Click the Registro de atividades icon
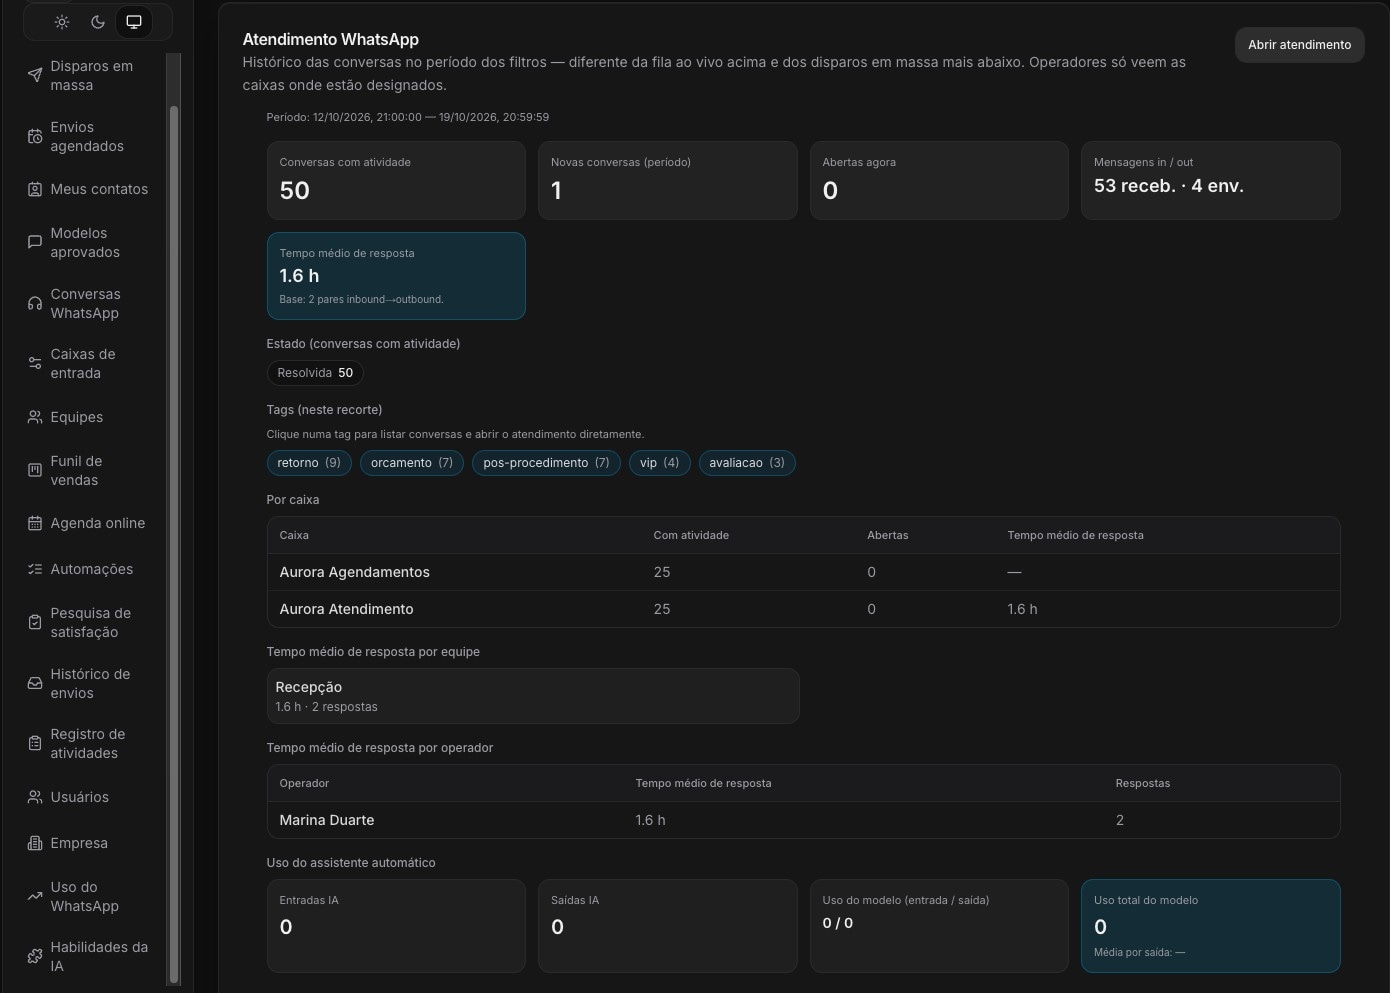1390x993 pixels. 35,744
